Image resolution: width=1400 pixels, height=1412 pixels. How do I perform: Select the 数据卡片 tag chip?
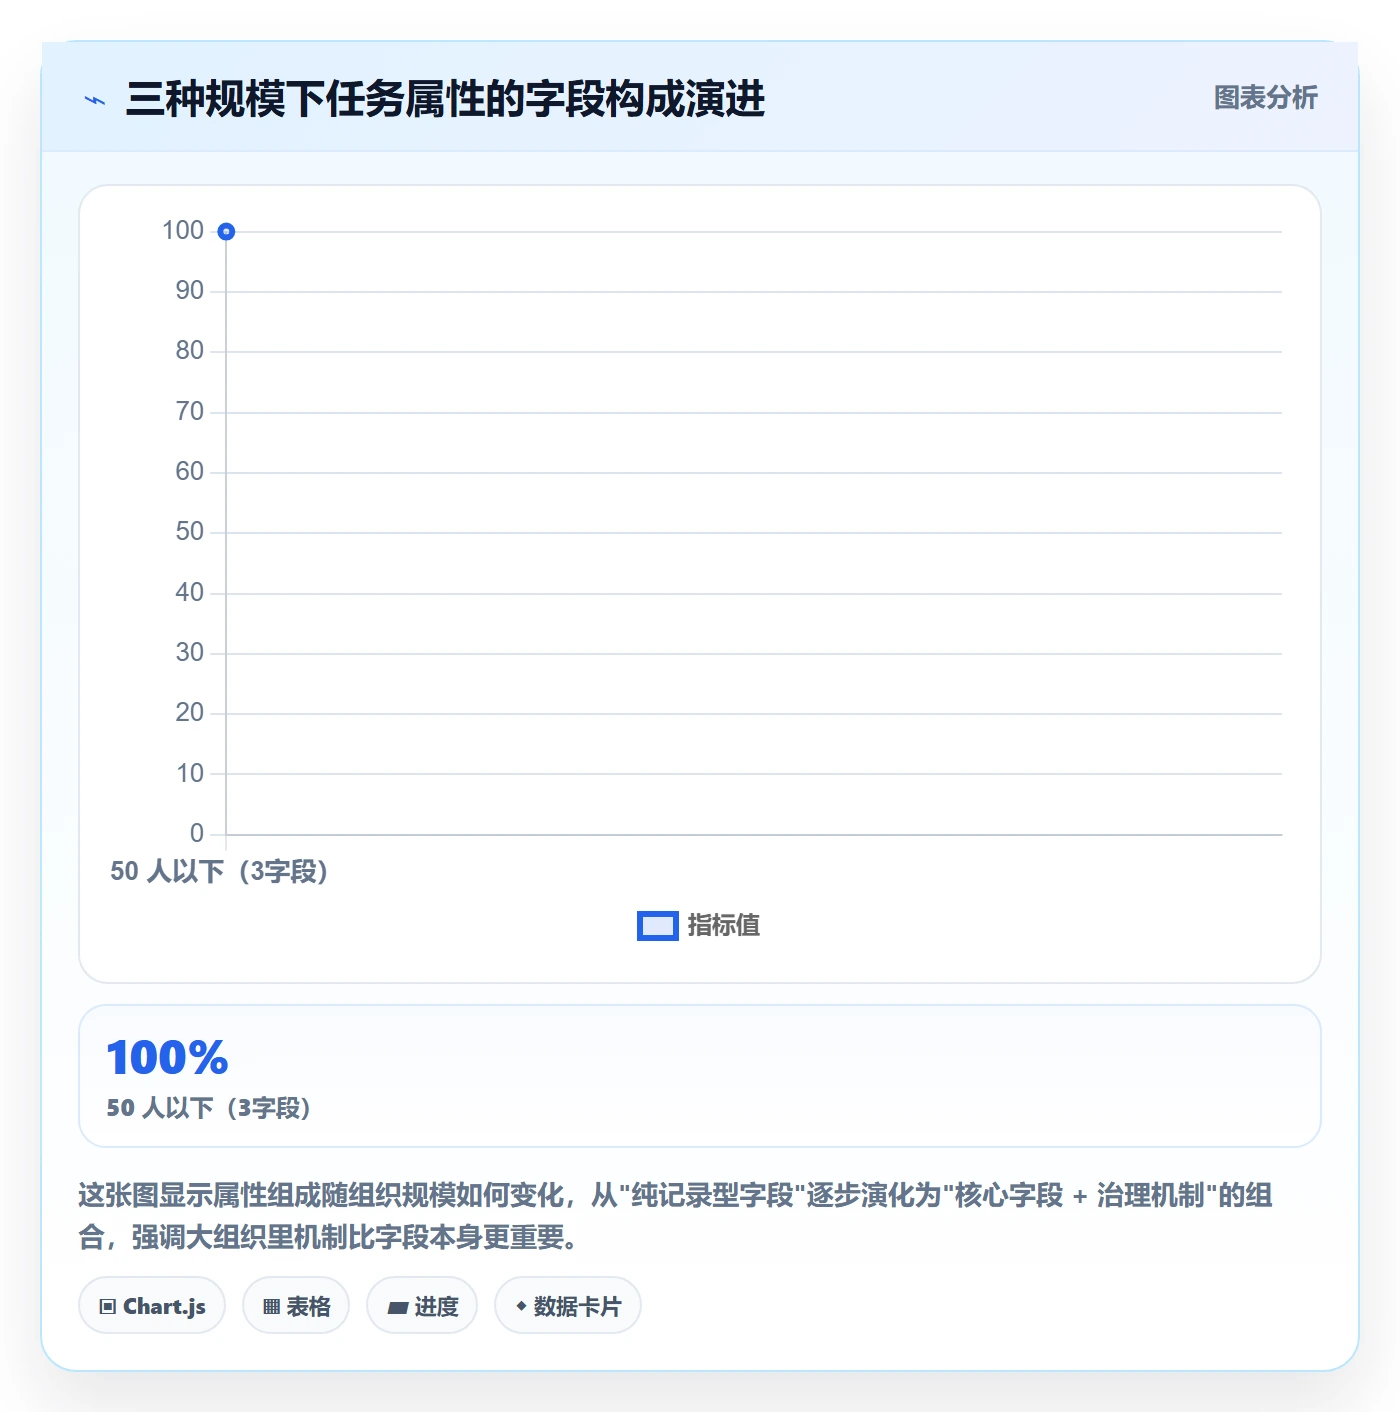(x=568, y=1305)
